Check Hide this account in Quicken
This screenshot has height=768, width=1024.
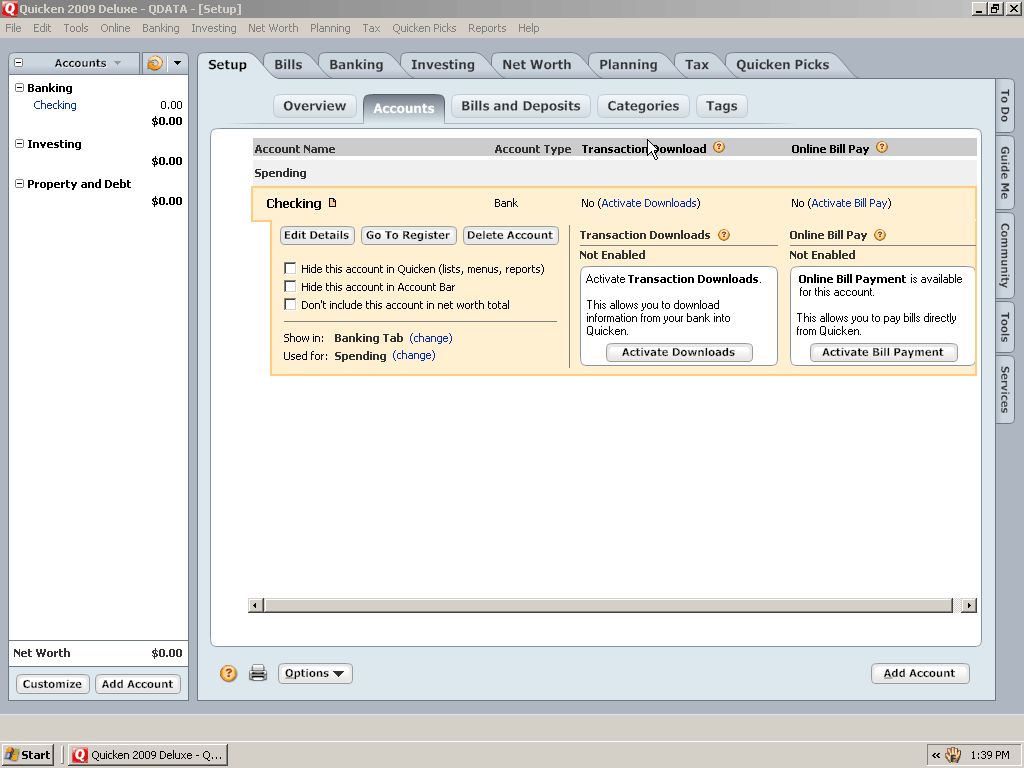click(290, 268)
